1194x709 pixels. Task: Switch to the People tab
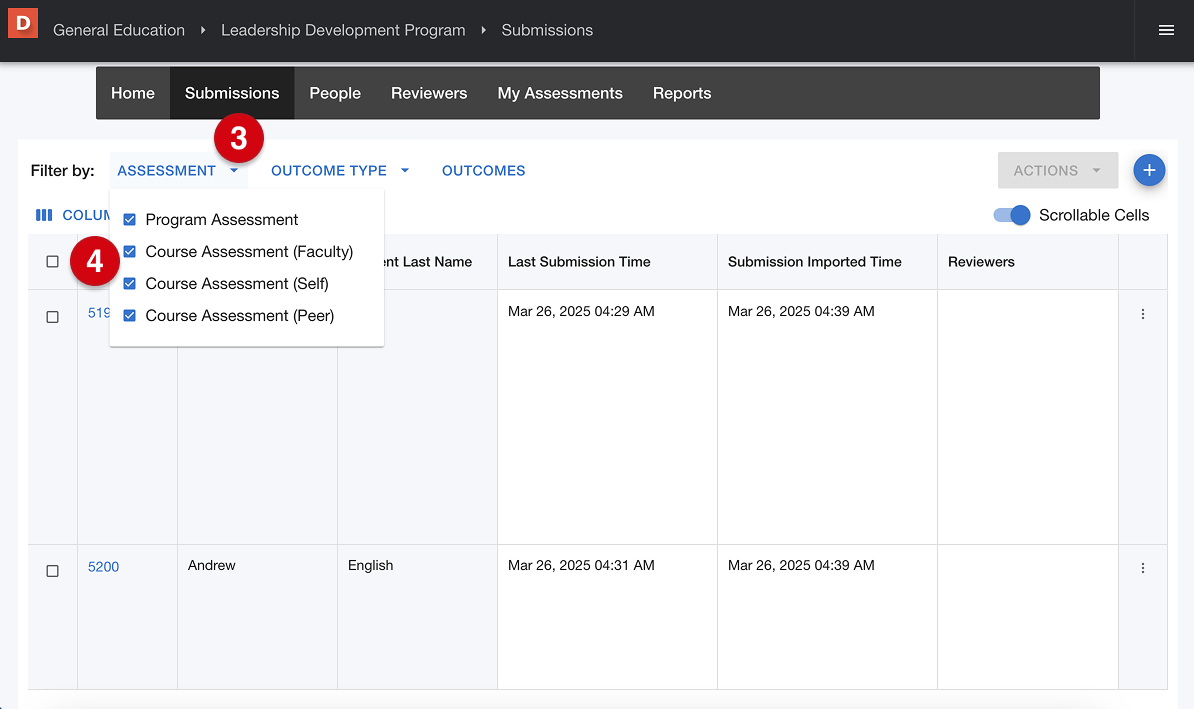[x=335, y=93]
